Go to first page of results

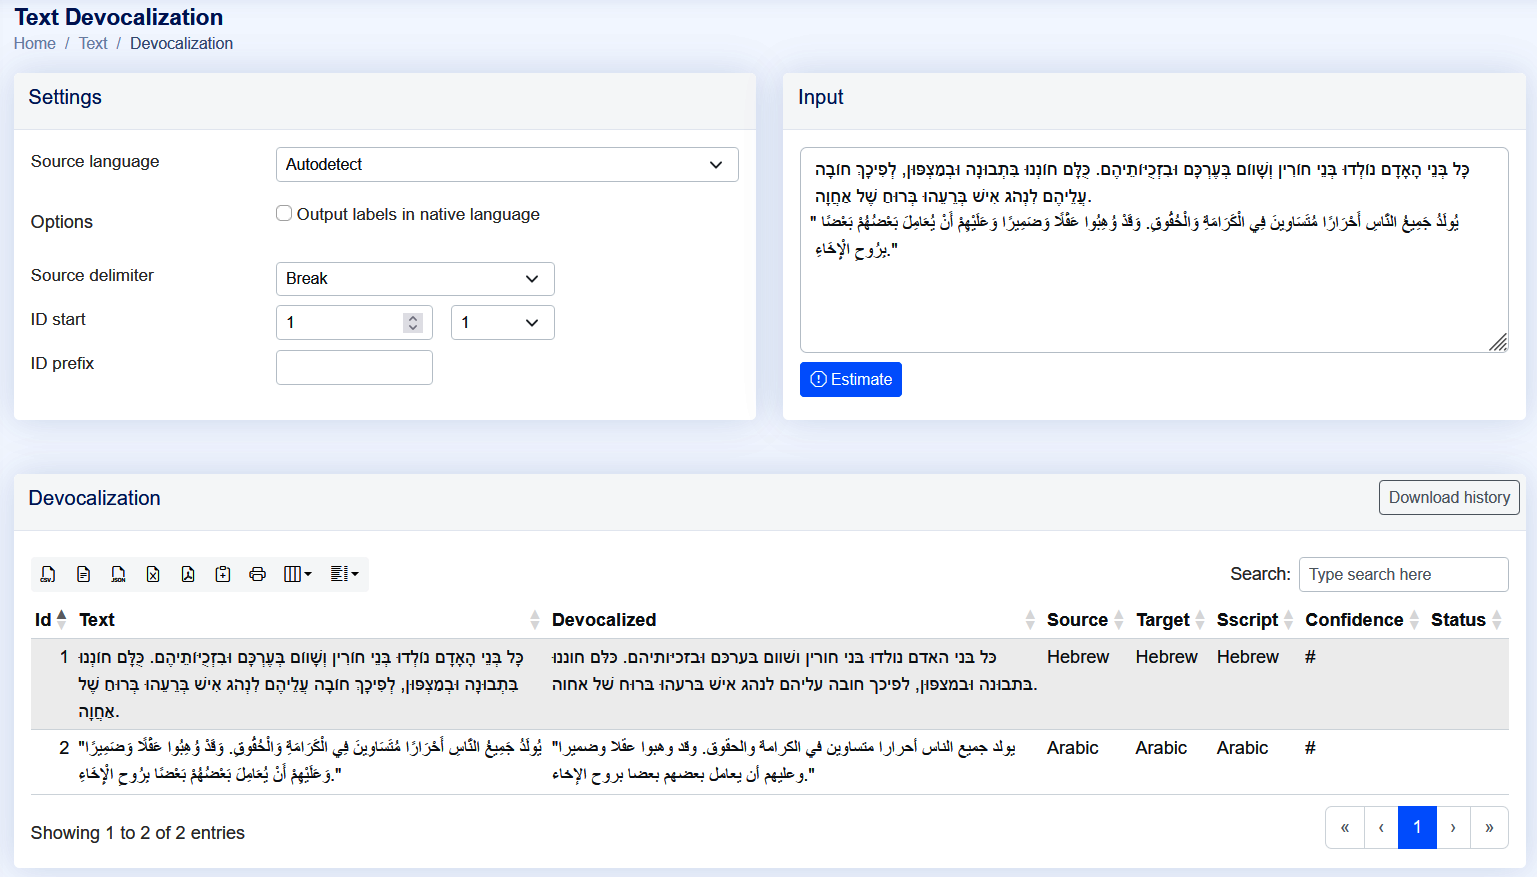click(x=1345, y=827)
